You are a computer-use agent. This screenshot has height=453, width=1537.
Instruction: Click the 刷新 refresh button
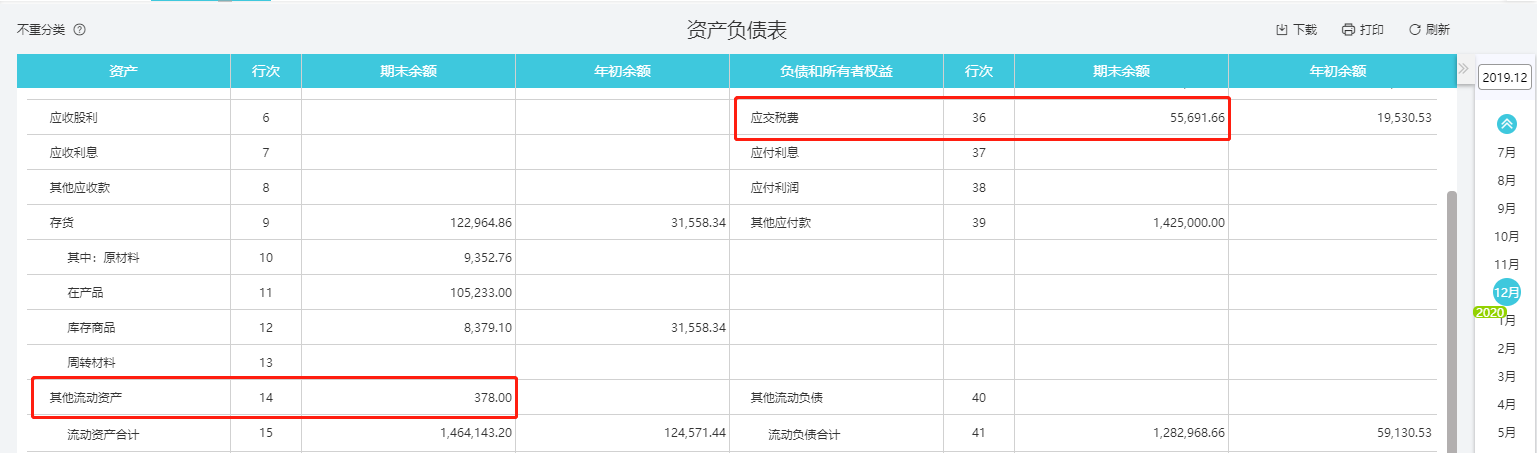click(x=1429, y=30)
